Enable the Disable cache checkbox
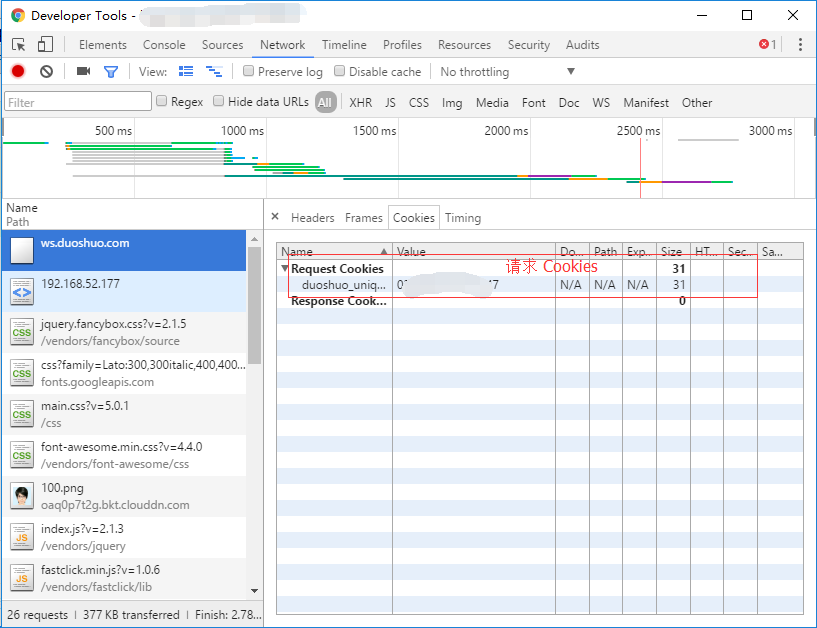817x628 pixels. click(x=340, y=71)
